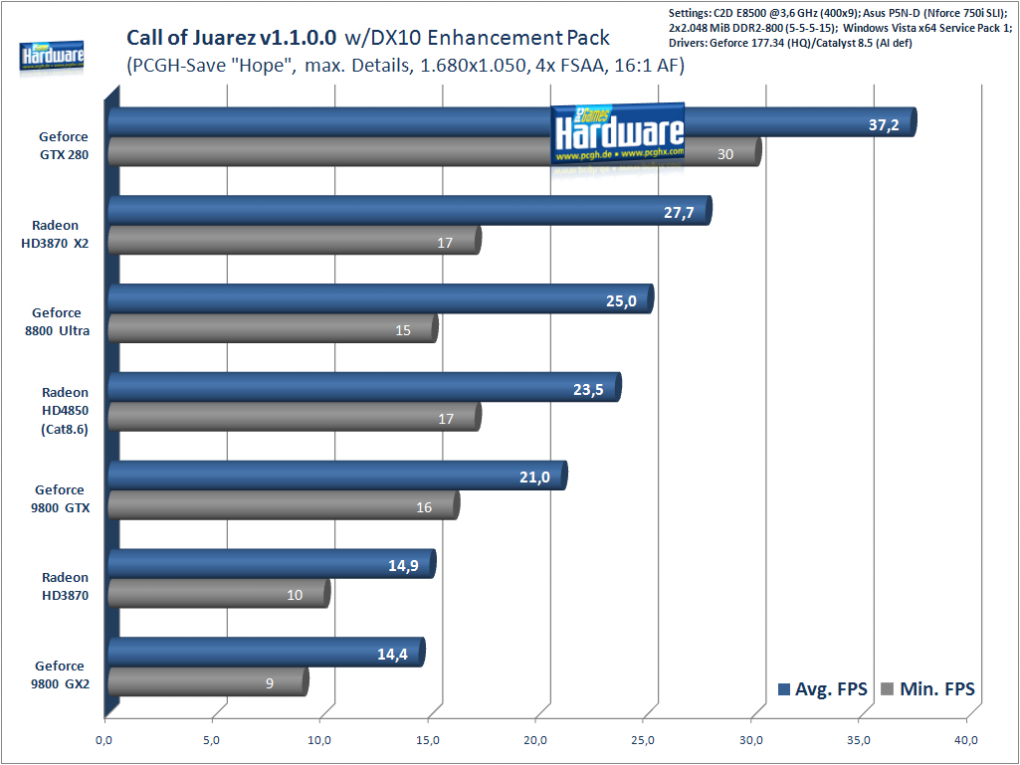Click the '15,0' x-axis label
The image size is (1020, 765).
[x=427, y=740]
